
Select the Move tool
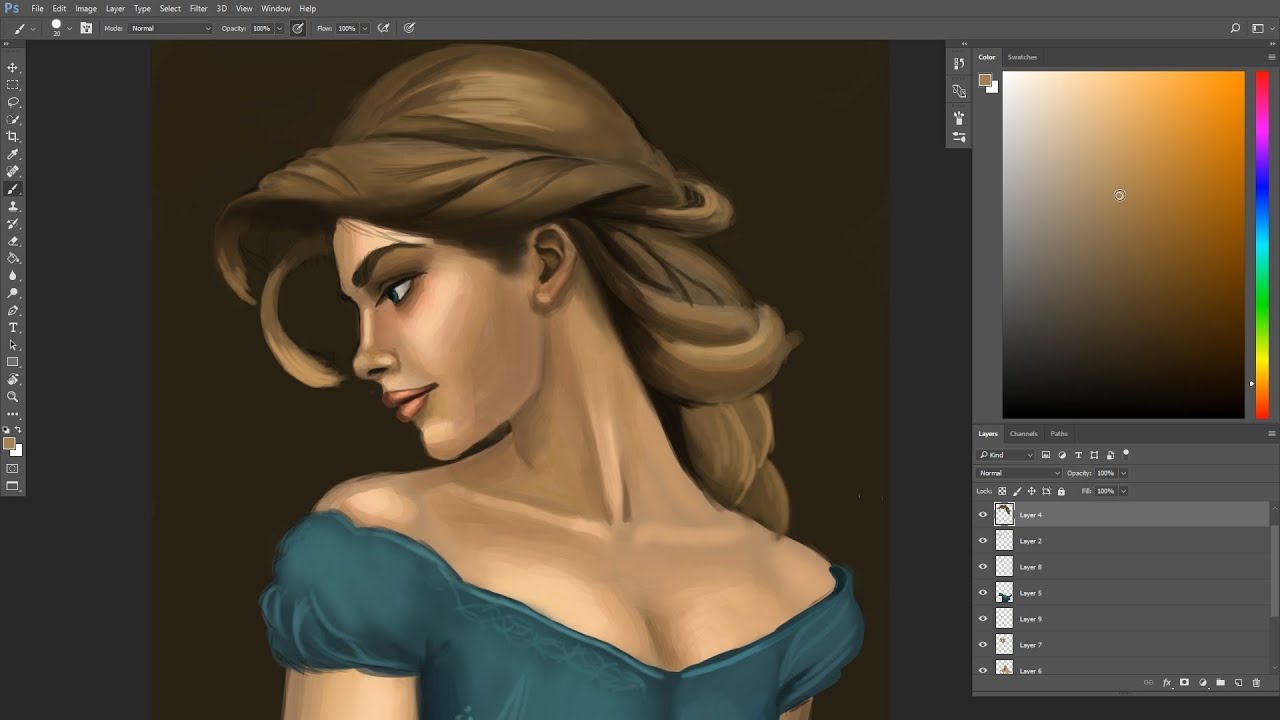click(13, 67)
